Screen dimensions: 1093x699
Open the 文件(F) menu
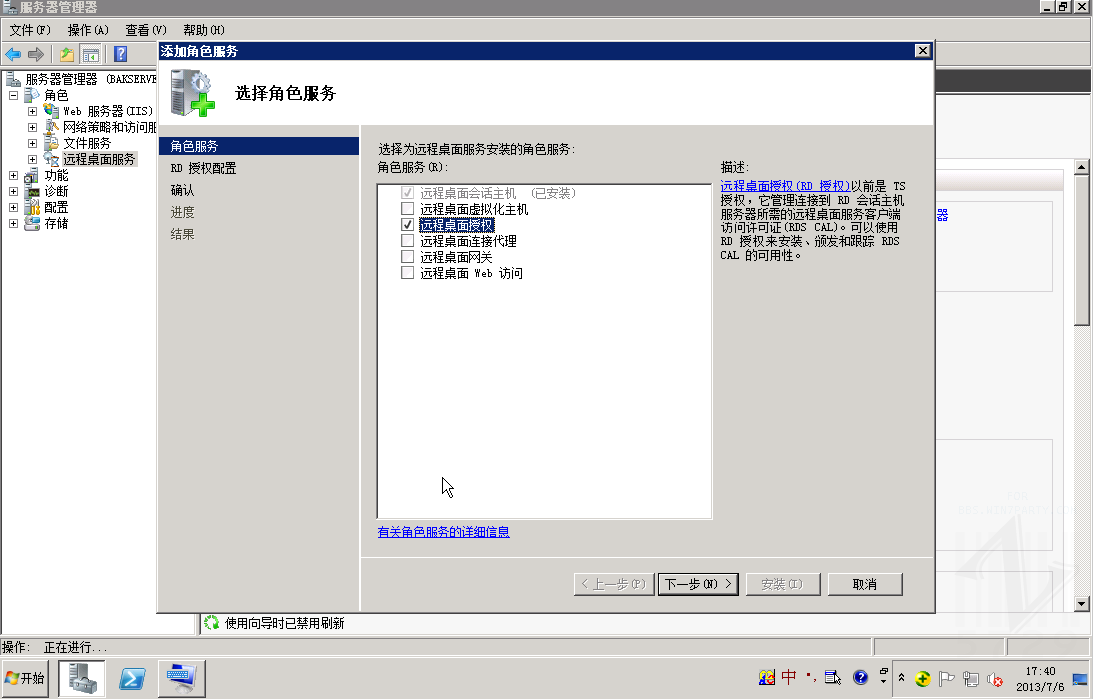tap(30, 30)
